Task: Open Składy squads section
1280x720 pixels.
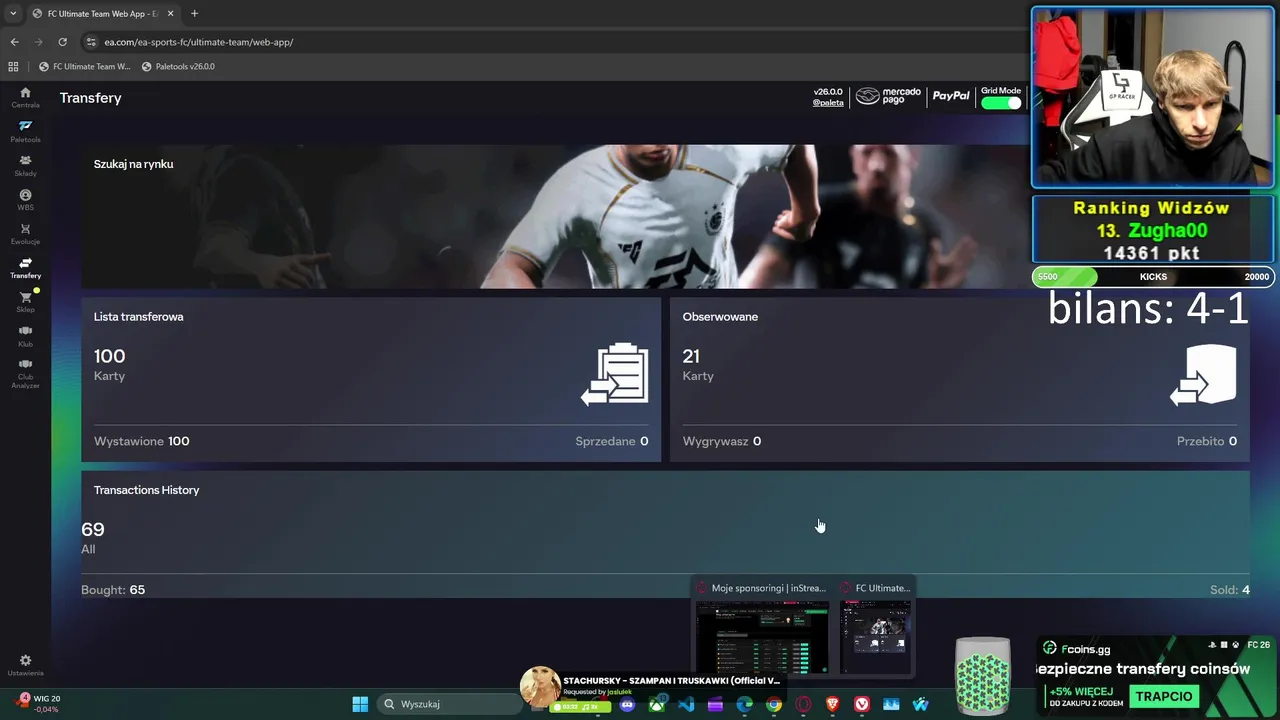Action: click(x=25, y=165)
